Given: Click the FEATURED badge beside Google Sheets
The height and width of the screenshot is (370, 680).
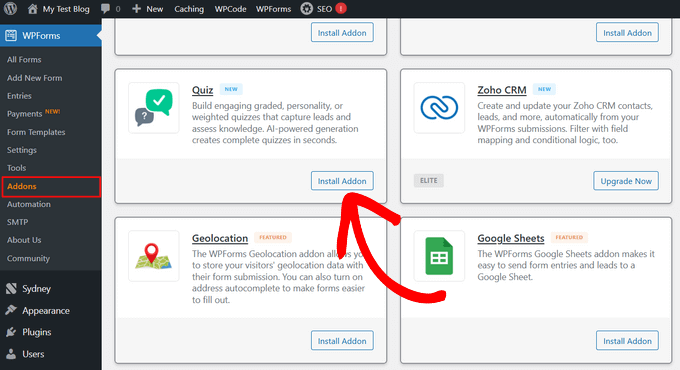Looking at the screenshot, I should [x=569, y=237].
